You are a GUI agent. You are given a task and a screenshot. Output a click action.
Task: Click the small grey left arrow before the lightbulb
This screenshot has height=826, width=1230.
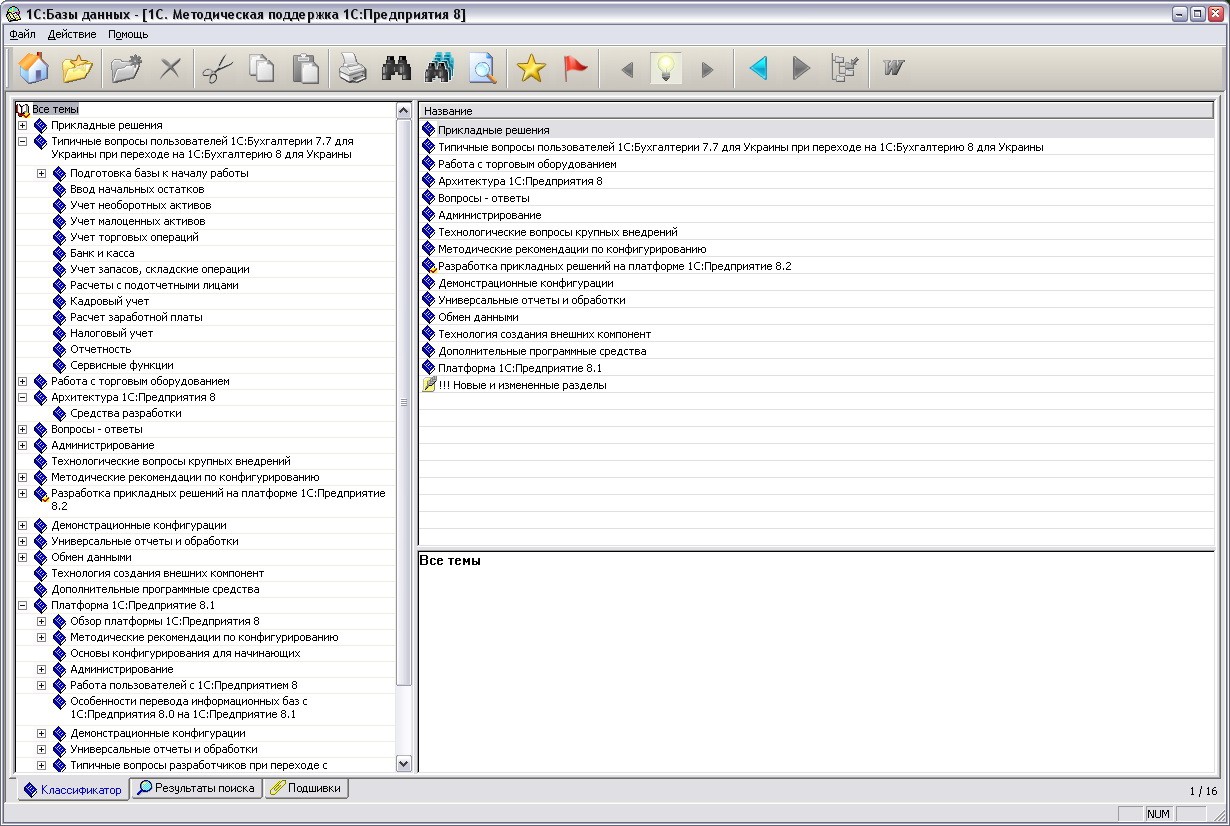(x=628, y=70)
